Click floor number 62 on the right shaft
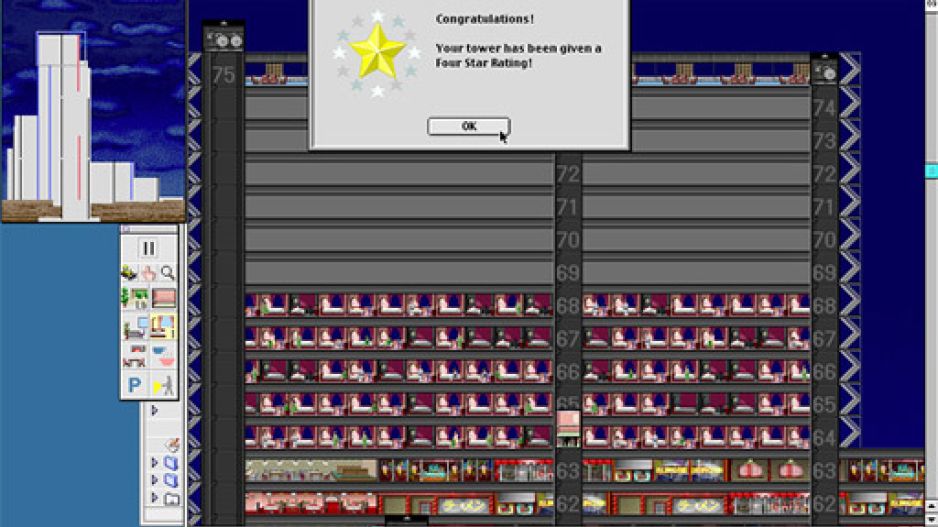The width and height of the screenshot is (938, 527). coord(824,504)
